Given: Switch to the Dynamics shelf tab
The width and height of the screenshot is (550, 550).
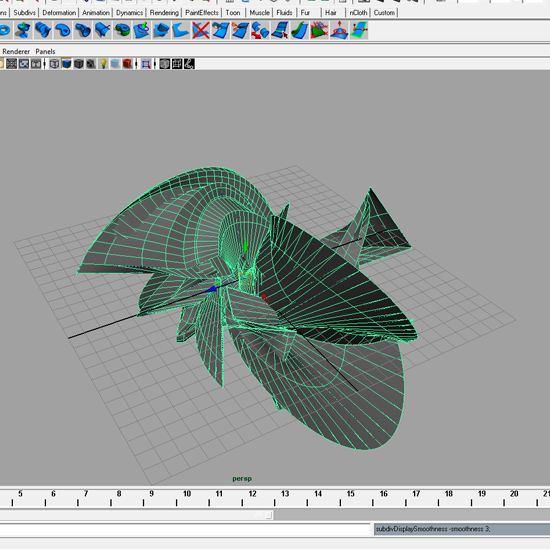Looking at the screenshot, I should click(x=129, y=13).
